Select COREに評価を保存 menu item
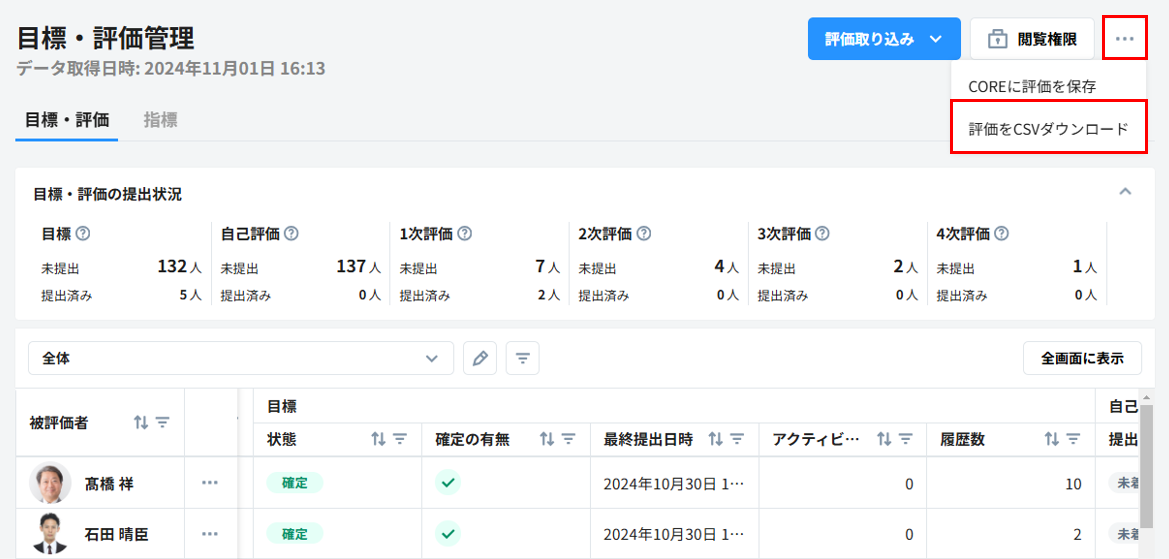The width and height of the screenshot is (1169, 559). pos(1032,87)
